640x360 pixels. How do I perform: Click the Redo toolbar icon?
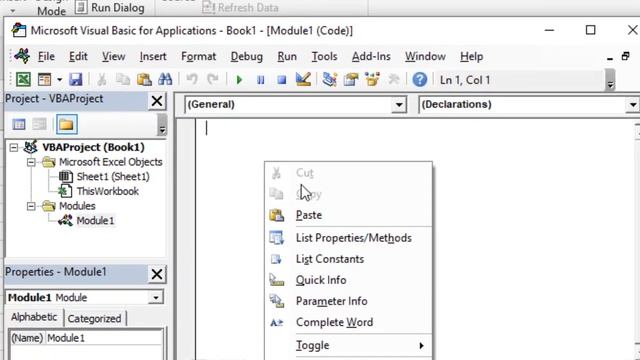213,79
